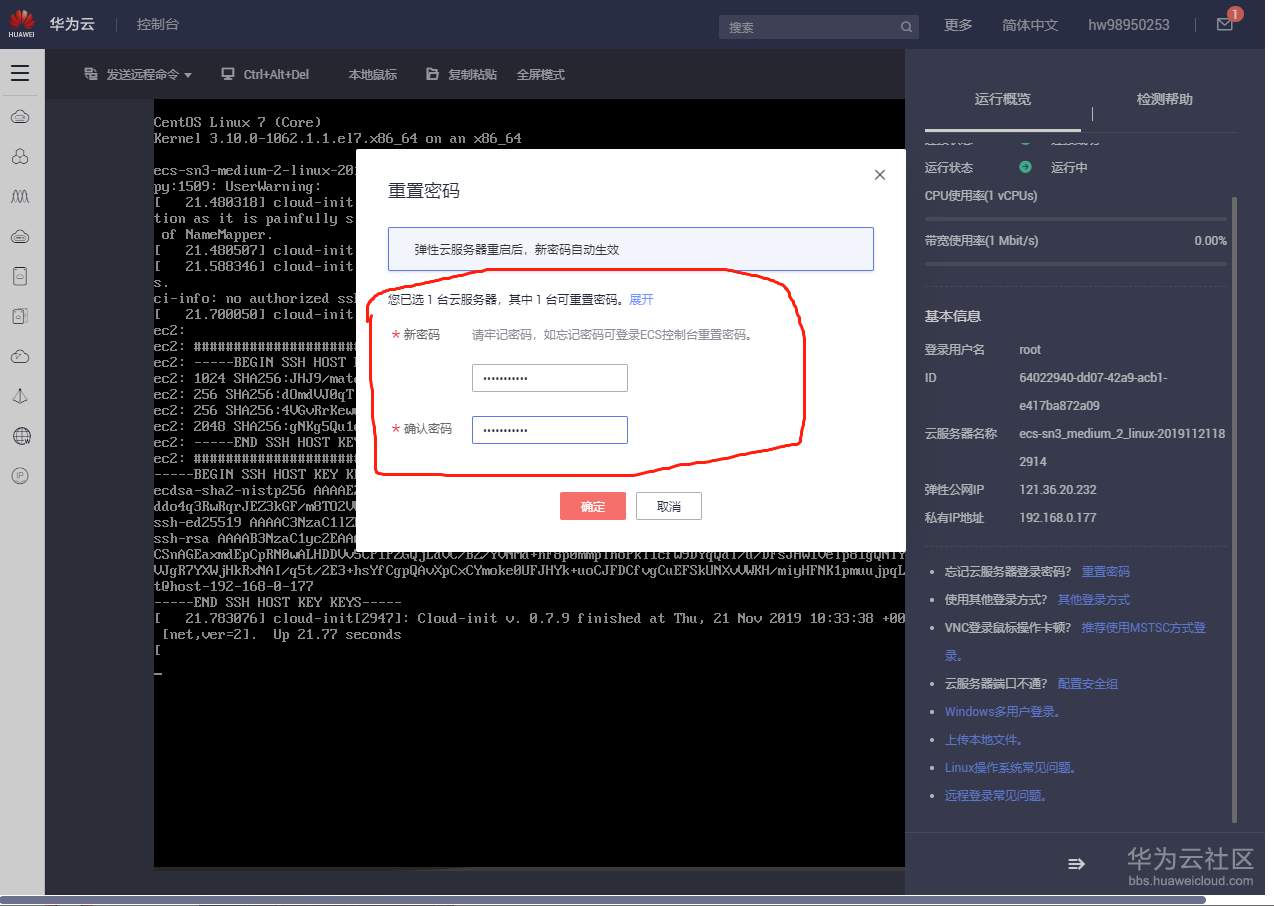
Task: Open the globe domain icon in the sidebar
Action: click(20, 436)
